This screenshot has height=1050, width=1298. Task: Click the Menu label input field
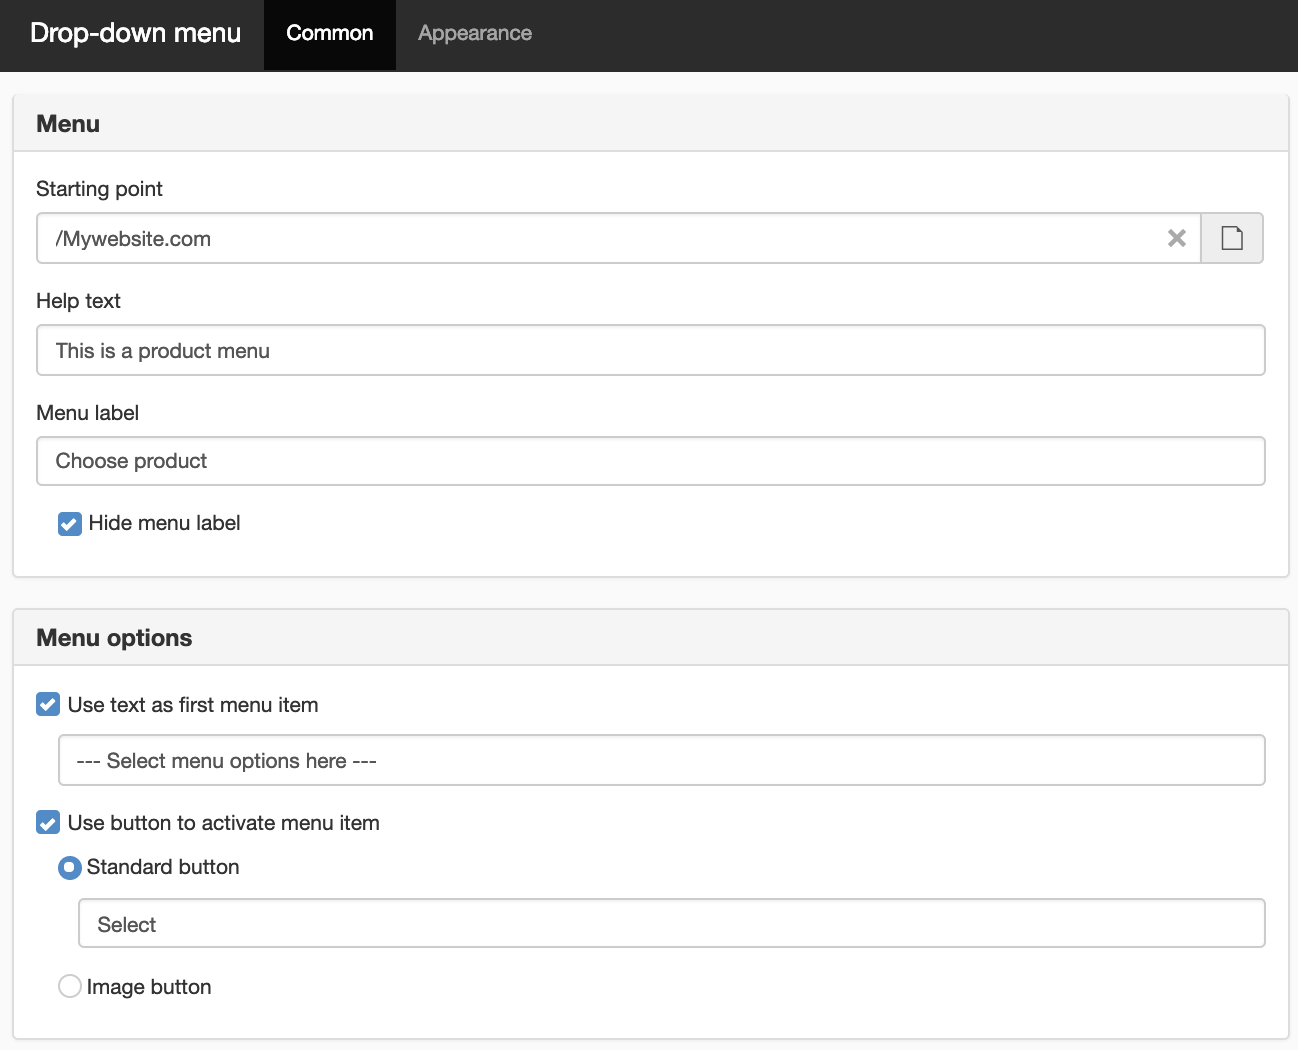[651, 461]
